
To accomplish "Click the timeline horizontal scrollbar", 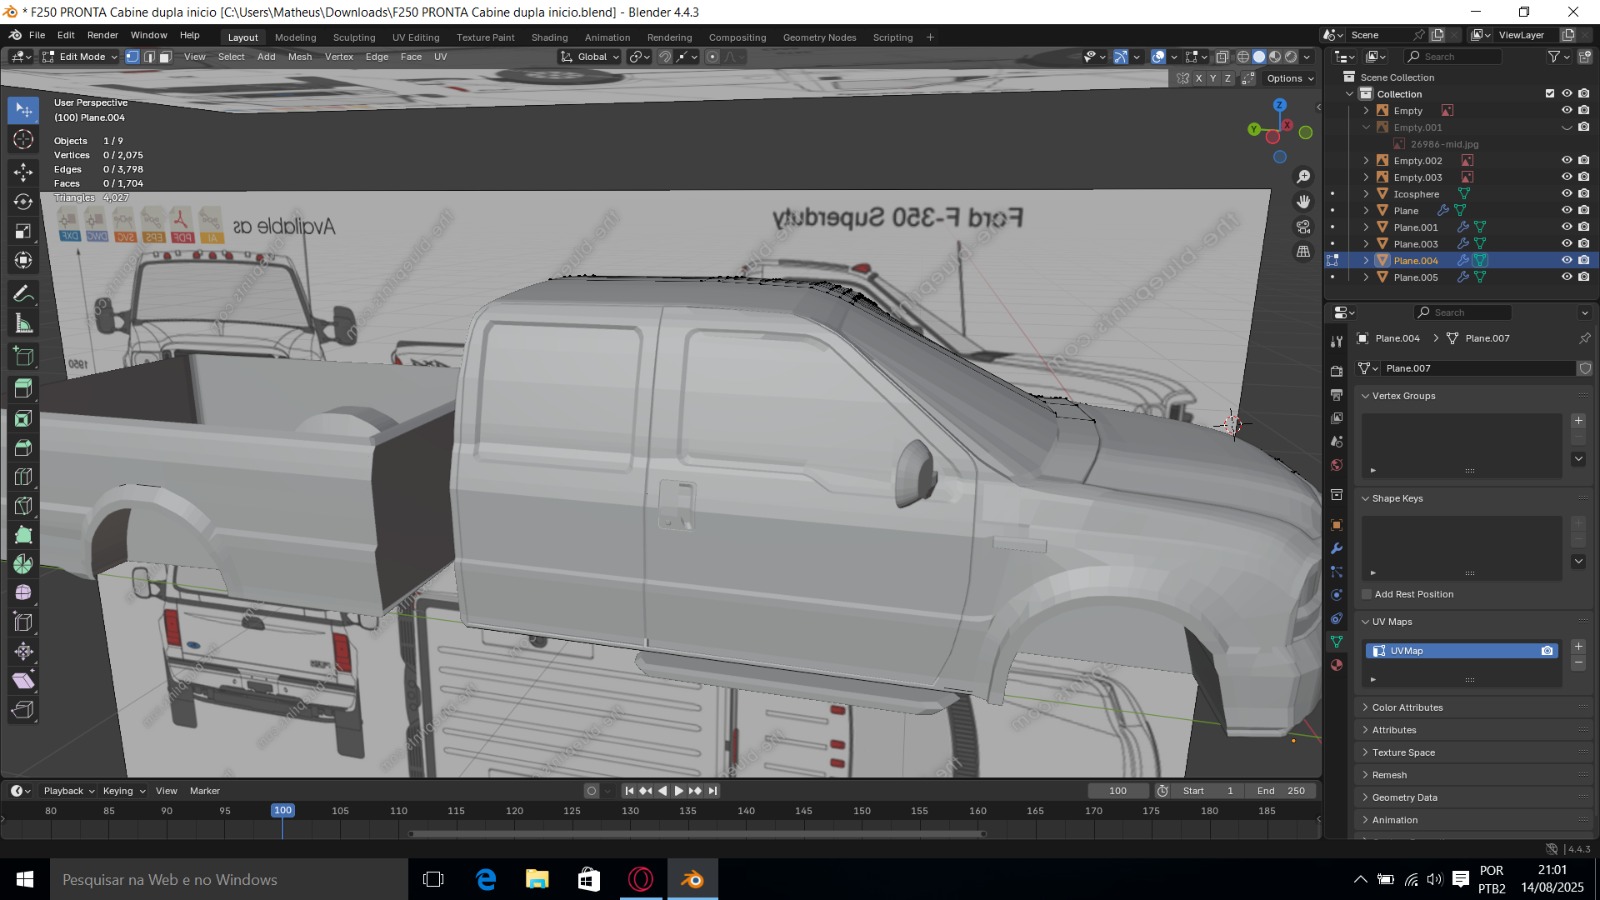I will pyautogui.click(x=697, y=834).
